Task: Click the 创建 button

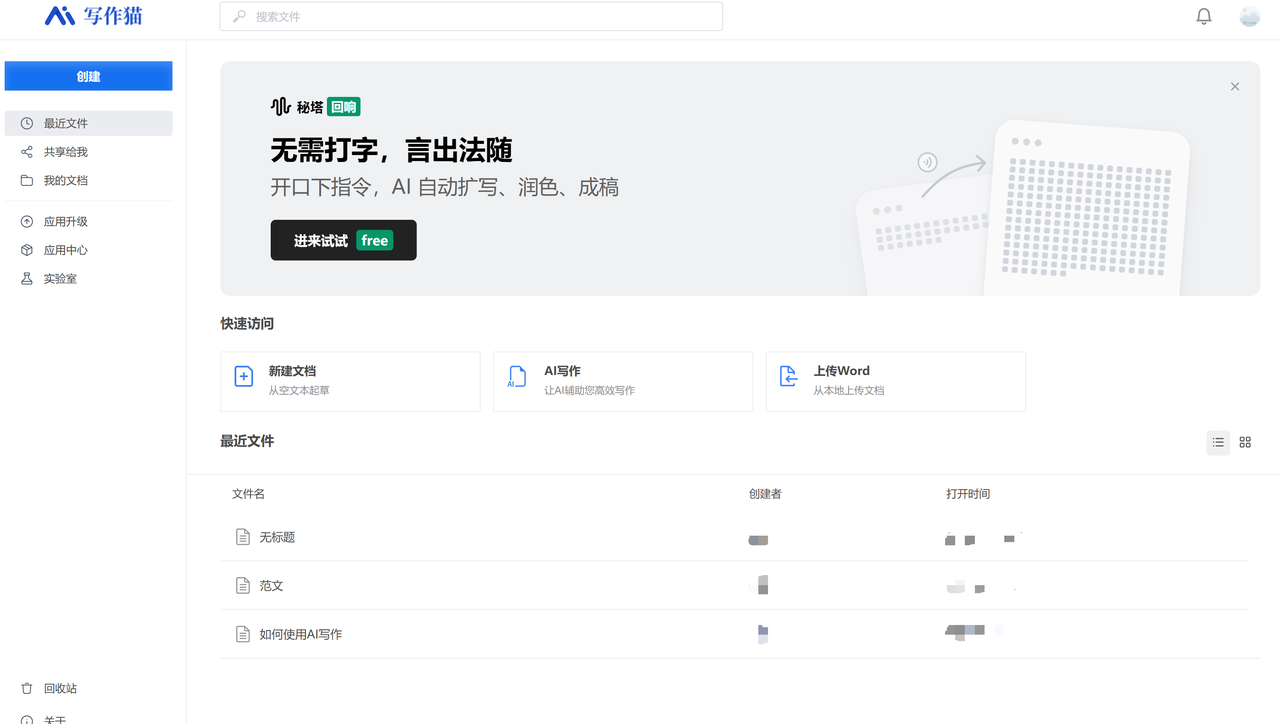Action: [x=88, y=76]
